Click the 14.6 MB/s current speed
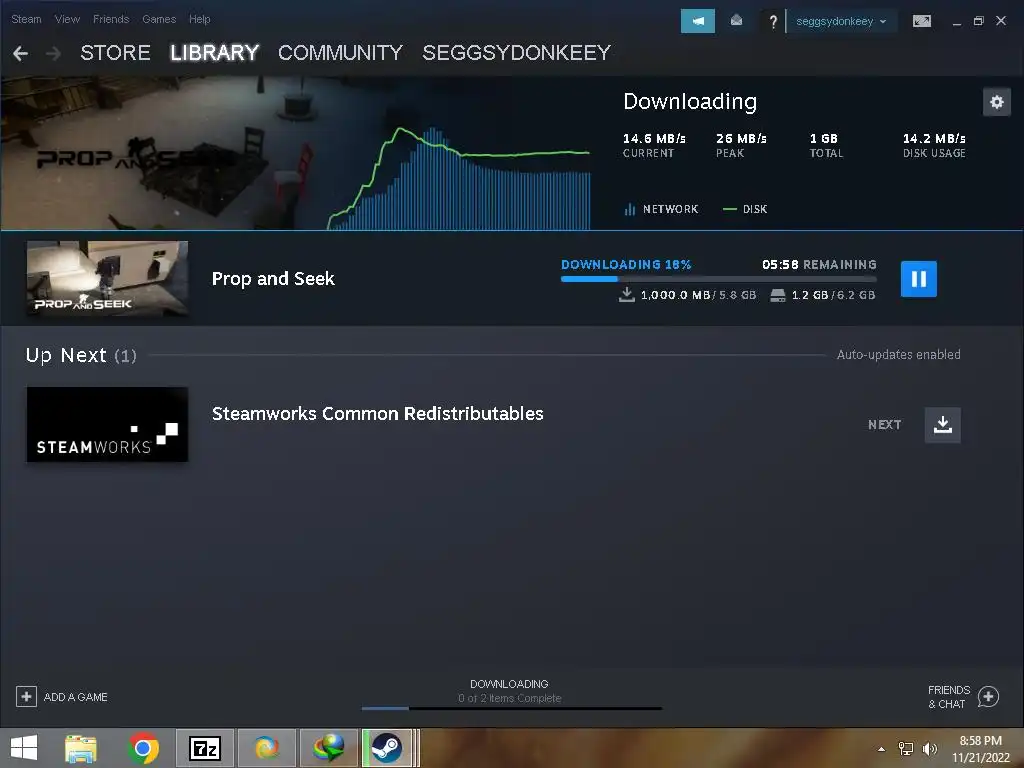The height and width of the screenshot is (768, 1024). [x=654, y=138]
